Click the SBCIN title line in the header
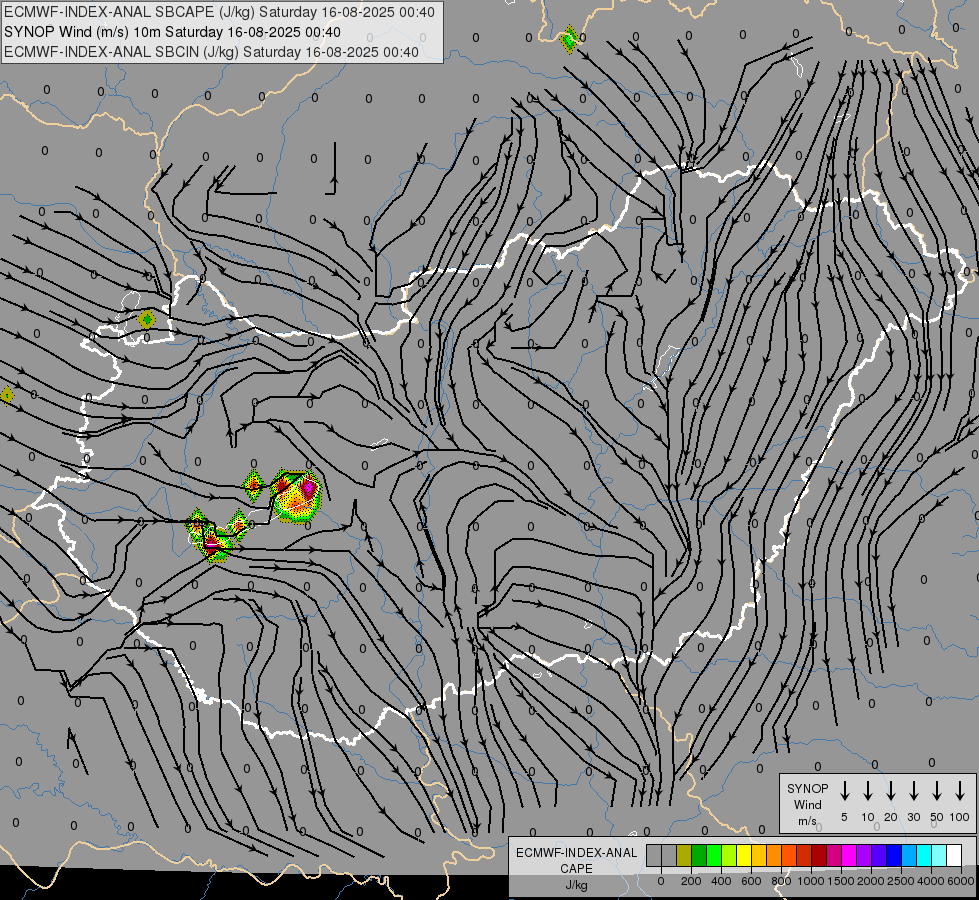Screen dimensions: 979x900 (211, 52)
